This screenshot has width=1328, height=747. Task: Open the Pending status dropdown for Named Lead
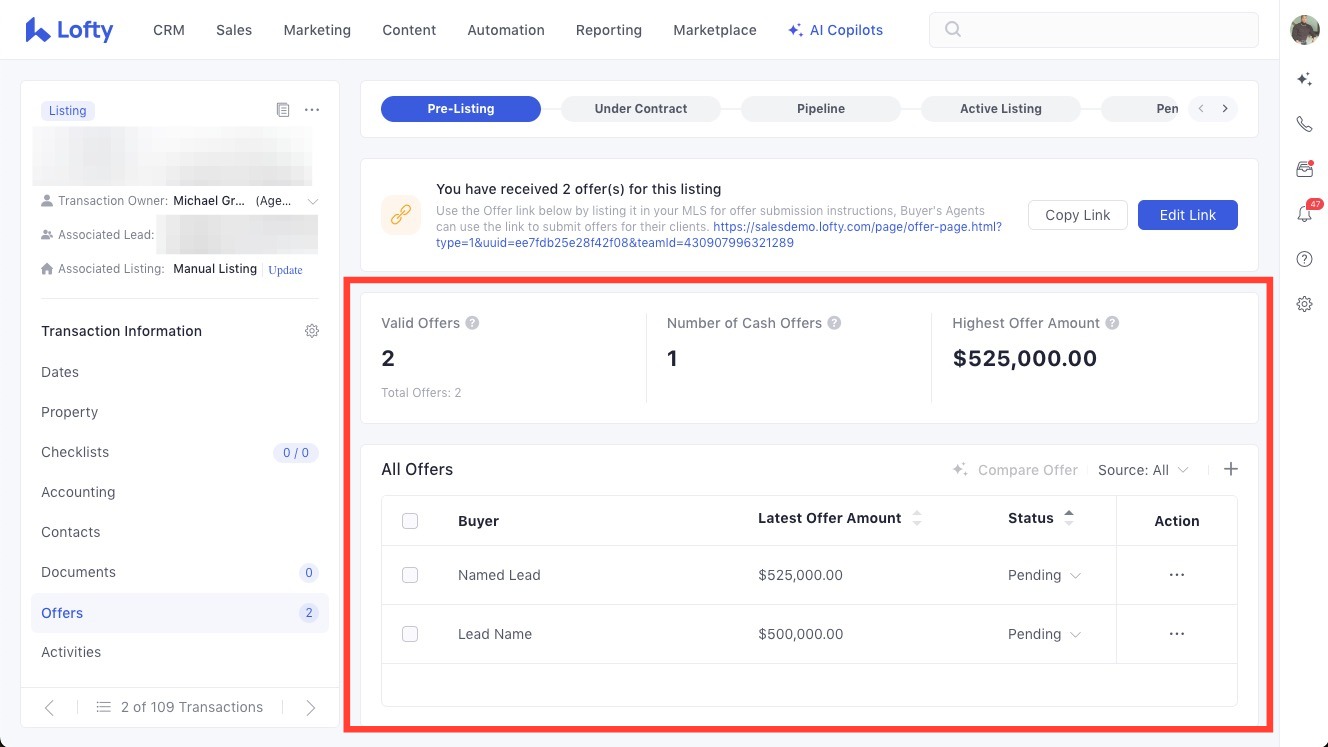coord(1044,575)
